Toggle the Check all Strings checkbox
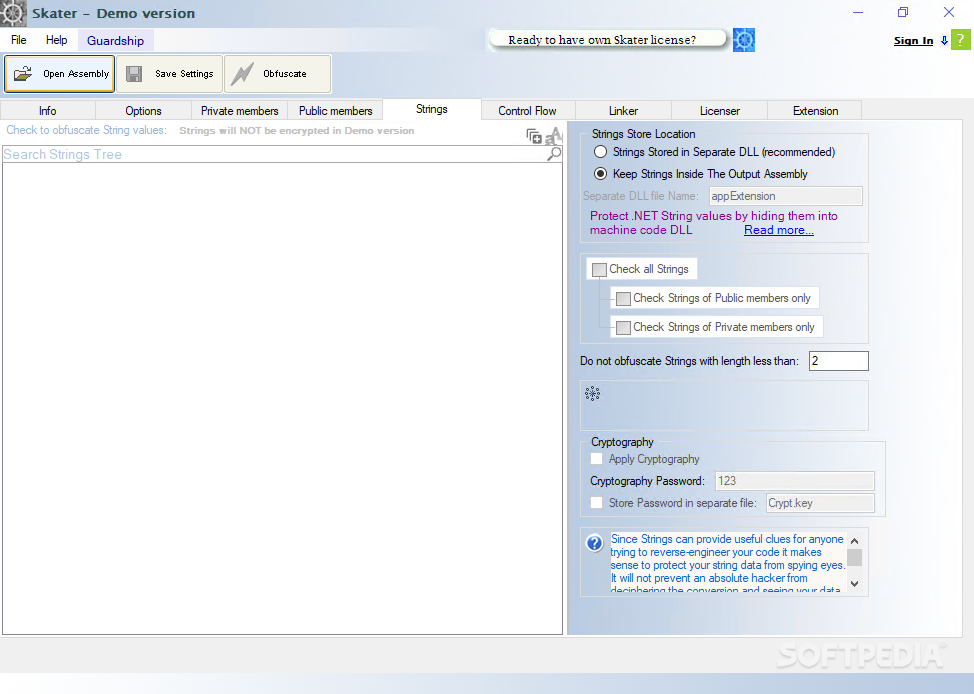This screenshot has width=974, height=694. (599, 270)
